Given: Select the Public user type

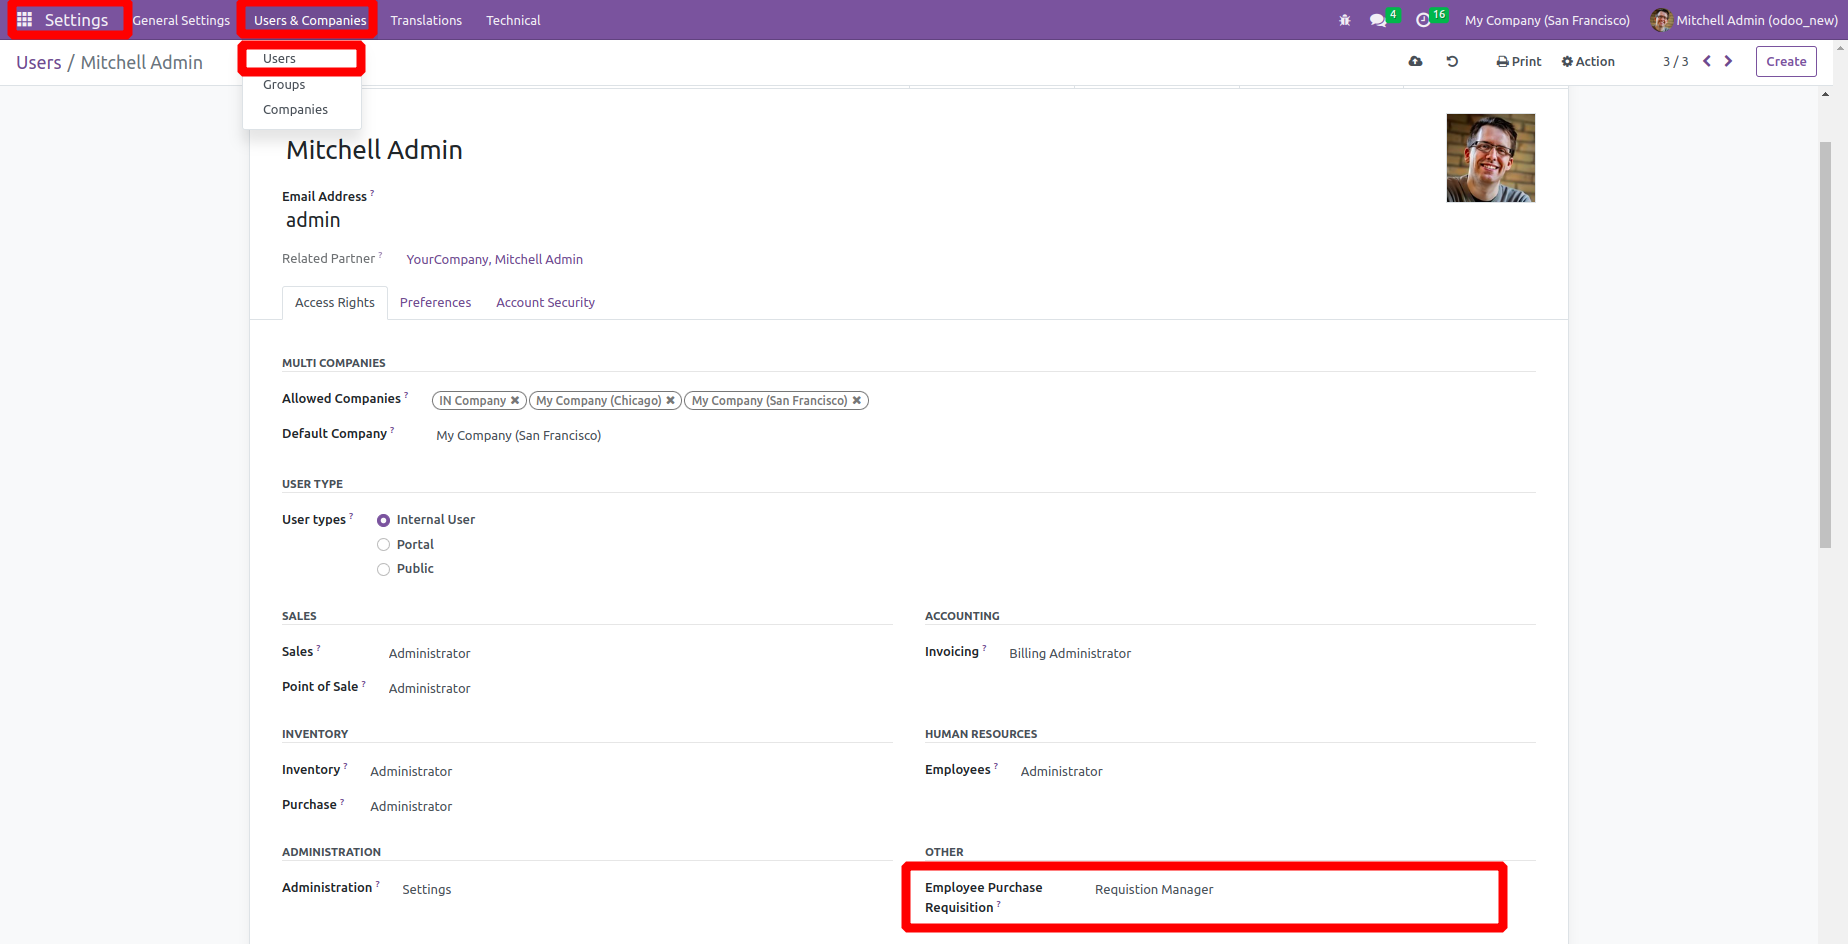Looking at the screenshot, I should tap(383, 569).
